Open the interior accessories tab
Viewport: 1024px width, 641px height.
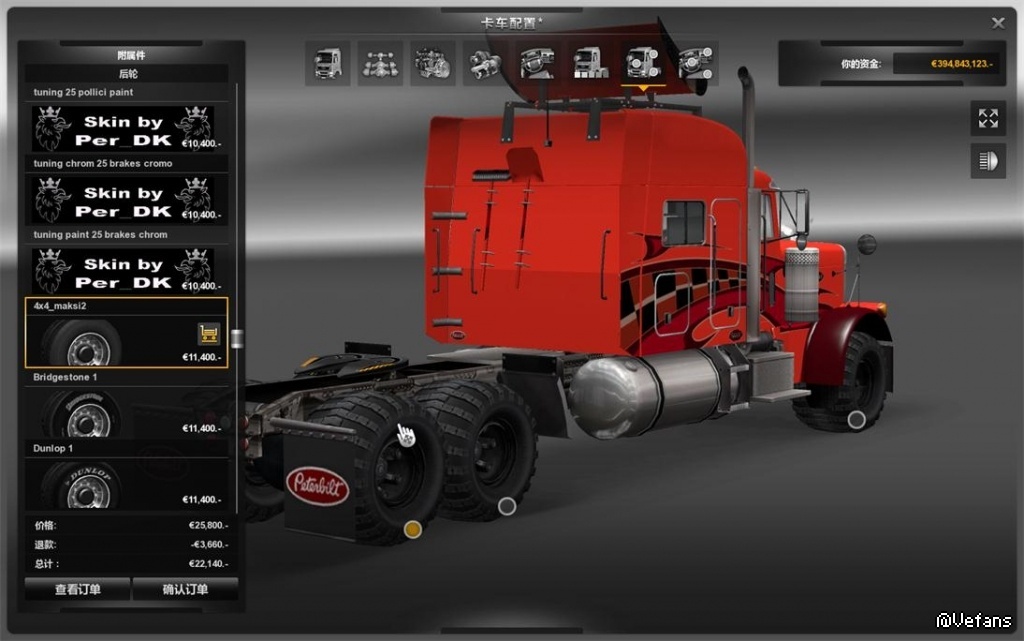coord(696,63)
